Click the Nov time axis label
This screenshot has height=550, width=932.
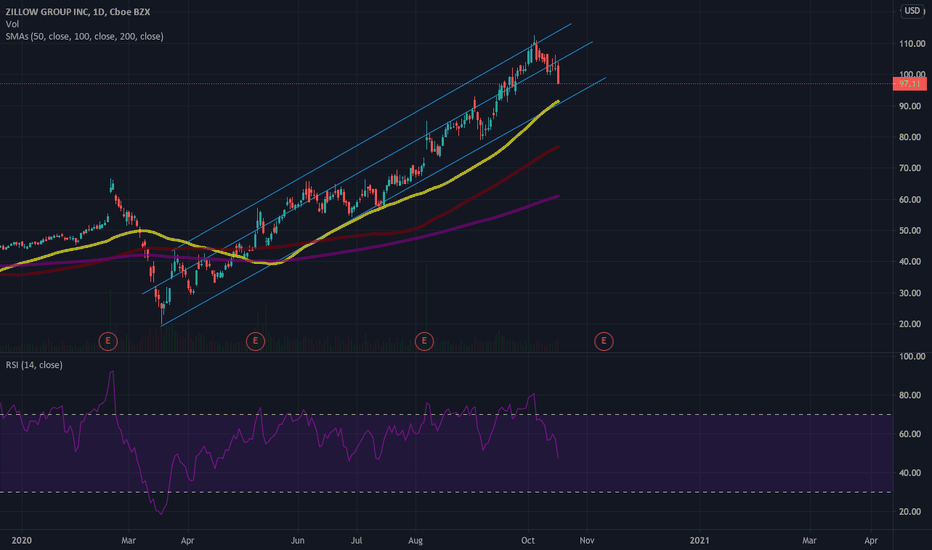point(587,540)
